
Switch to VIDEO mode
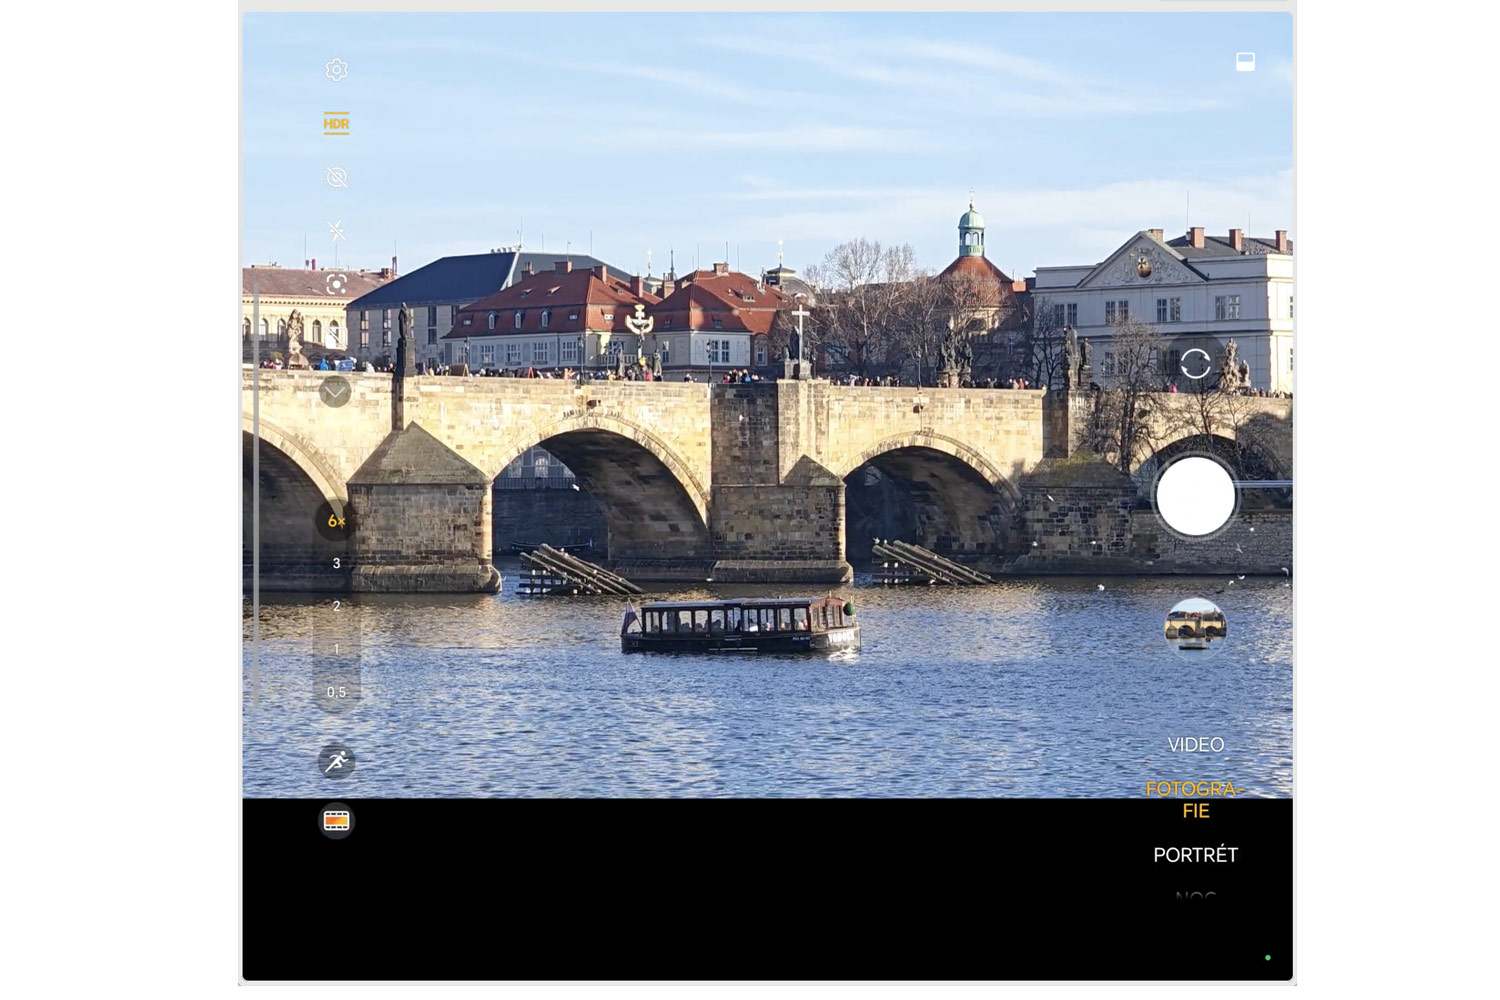(x=1195, y=745)
